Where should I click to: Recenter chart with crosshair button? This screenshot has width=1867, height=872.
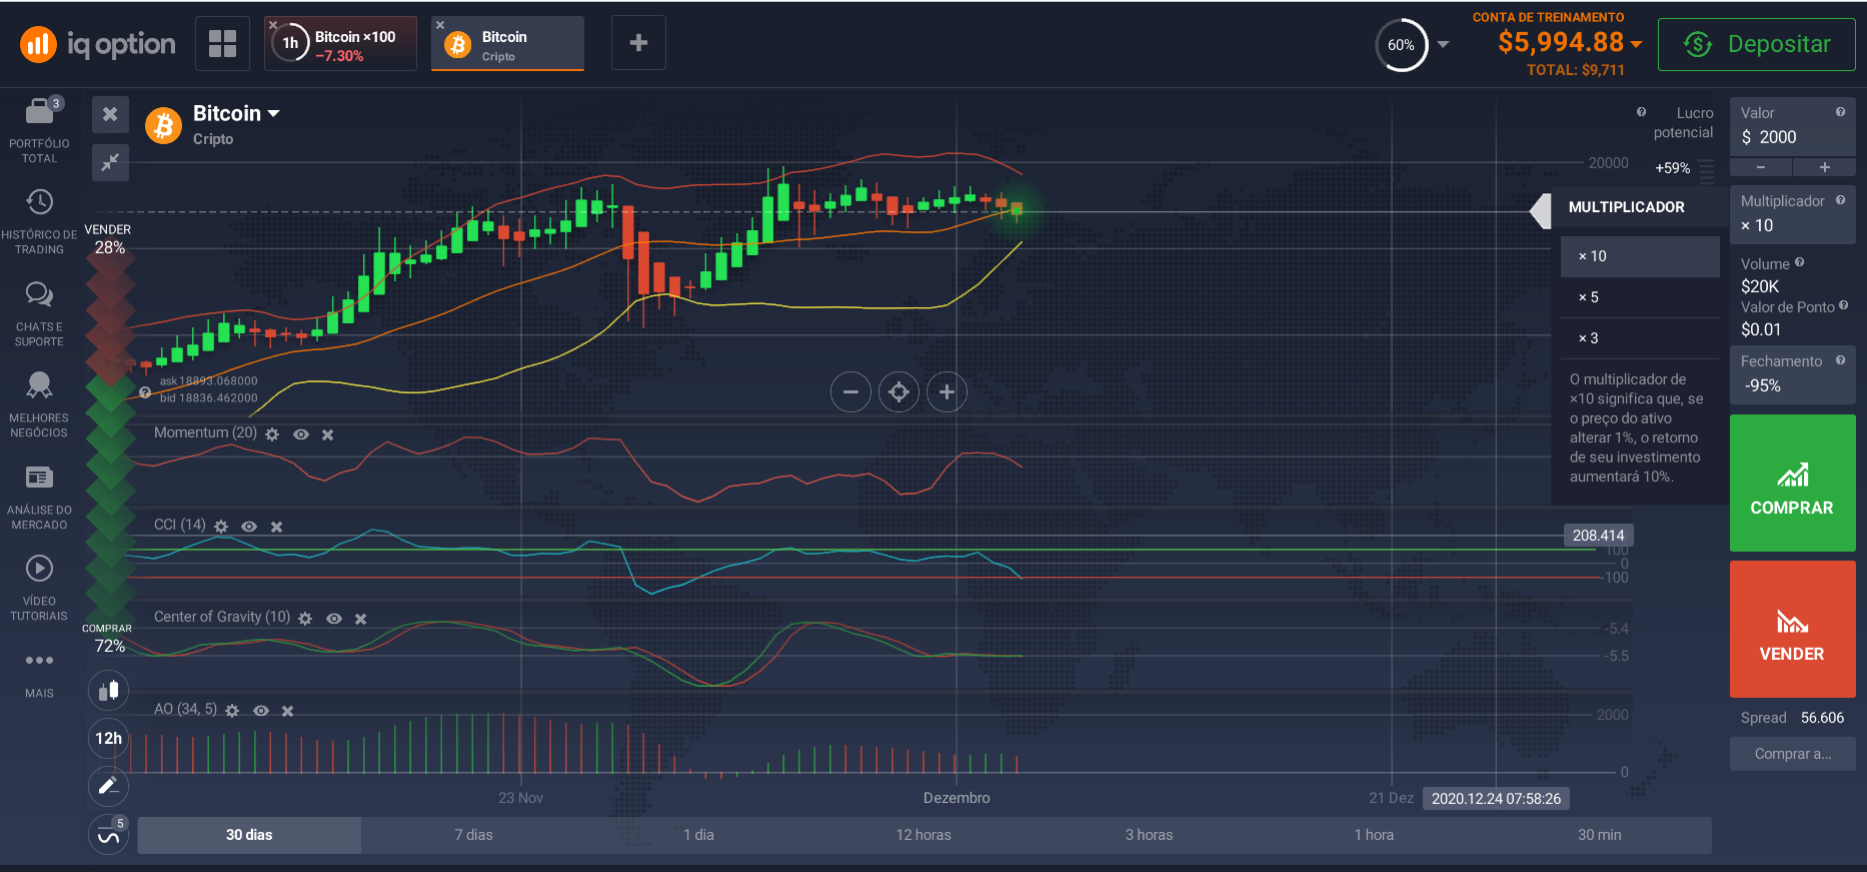tap(899, 392)
